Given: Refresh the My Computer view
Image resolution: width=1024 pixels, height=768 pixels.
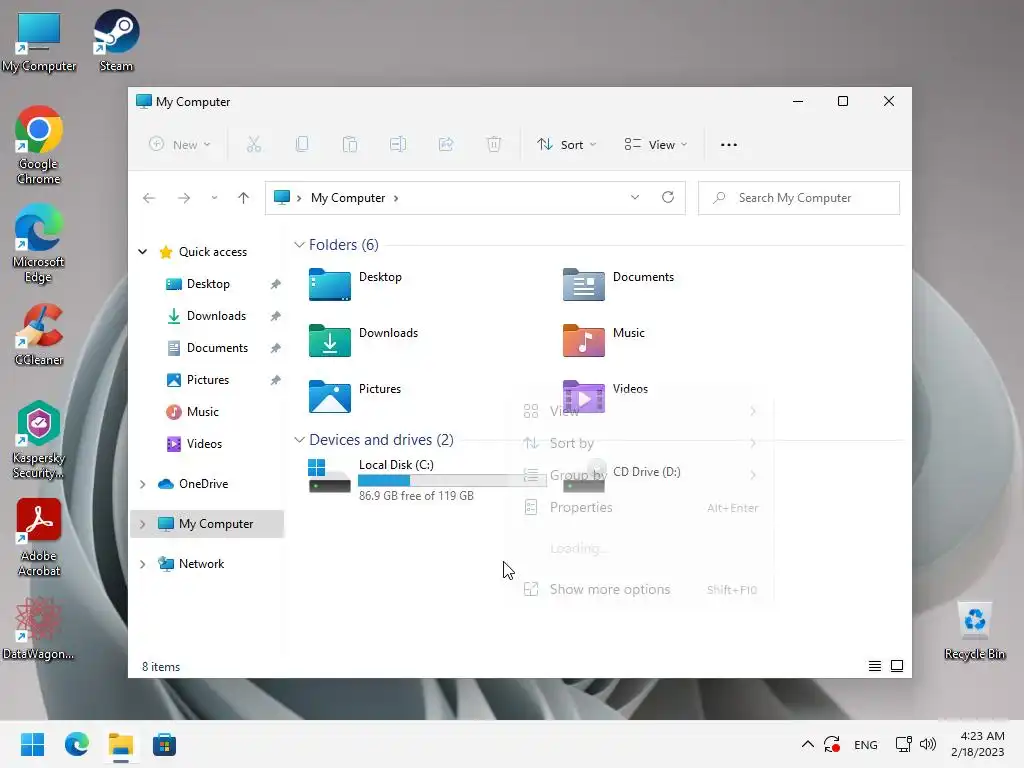Looking at the screenshot, I should pos(667,197).
